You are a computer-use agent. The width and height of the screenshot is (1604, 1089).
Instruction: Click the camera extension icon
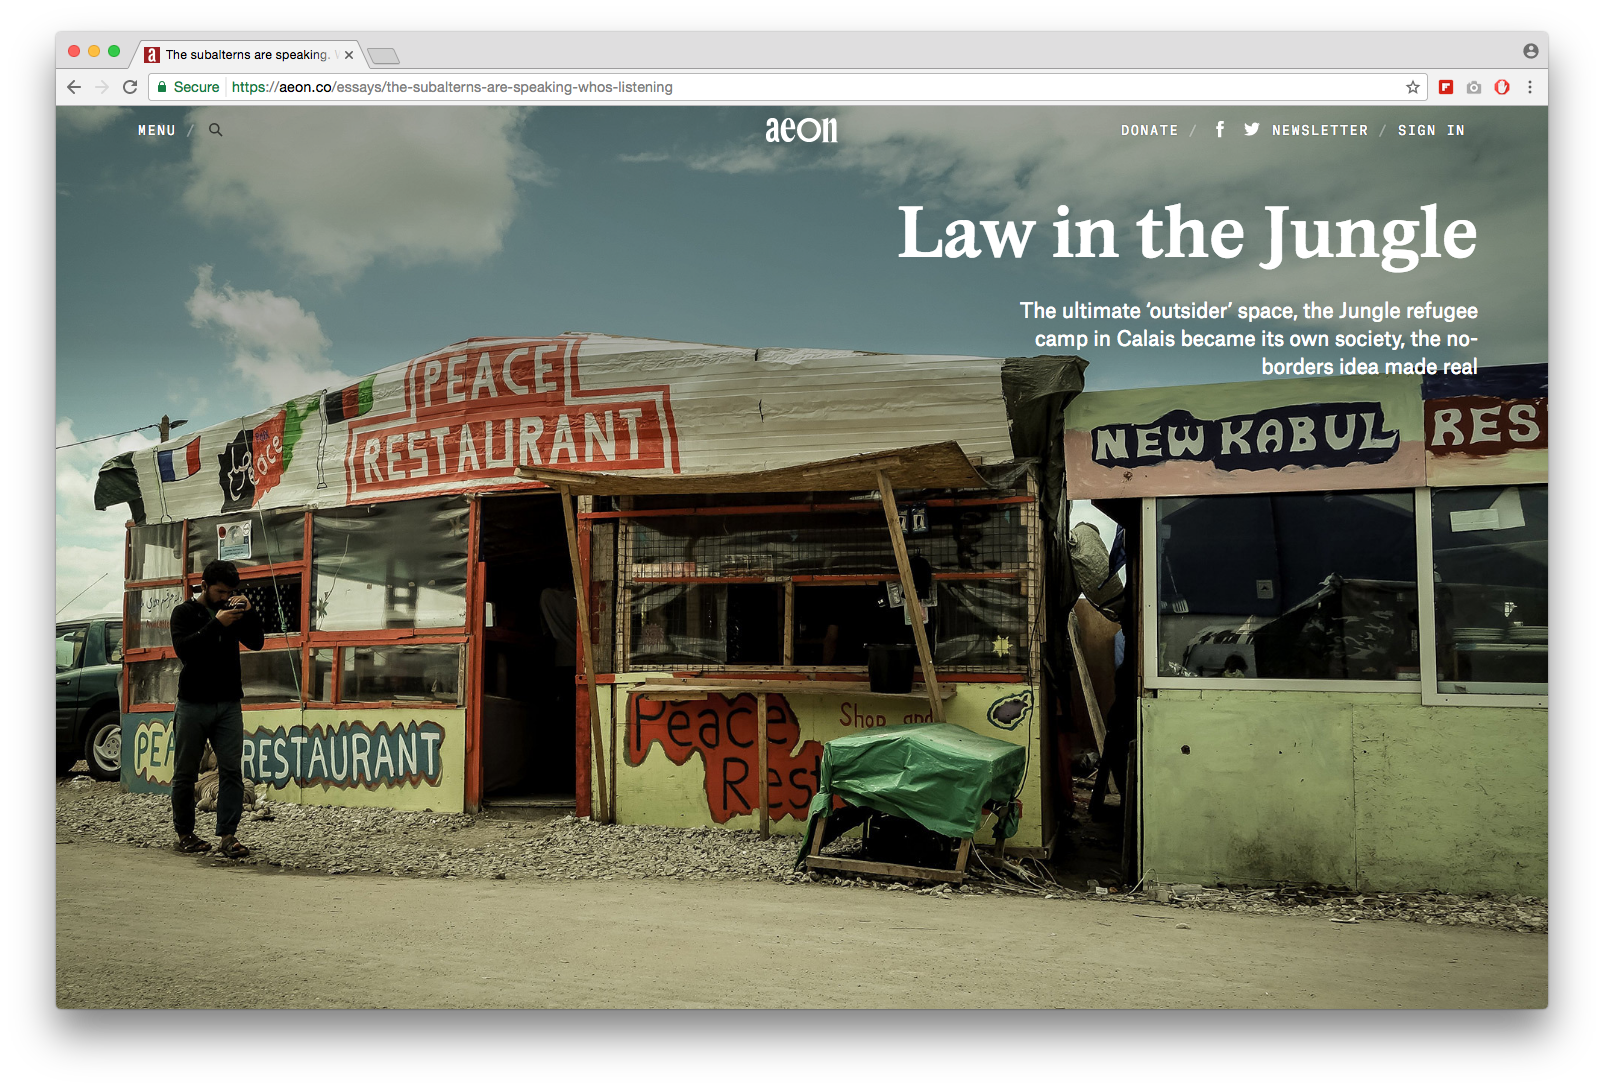click(1474, 87)
